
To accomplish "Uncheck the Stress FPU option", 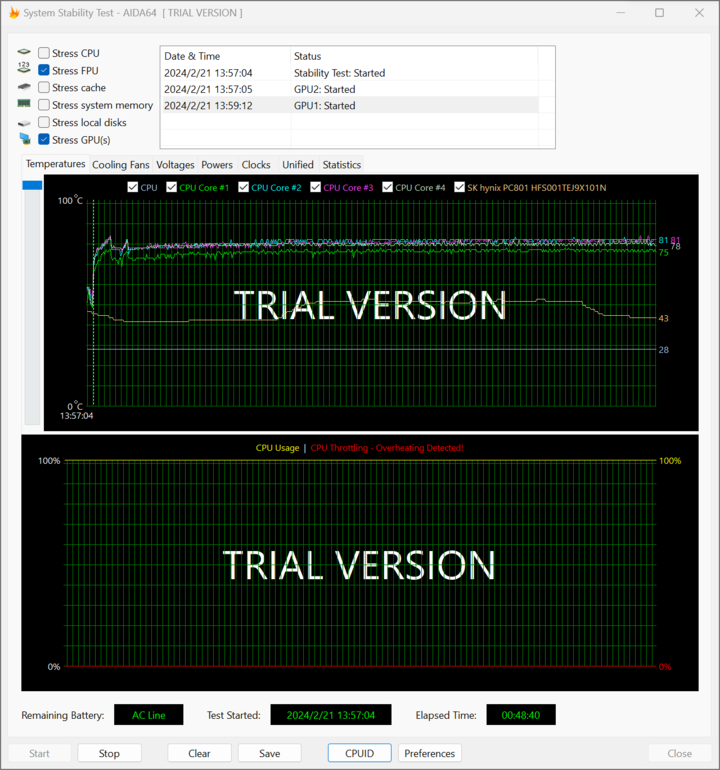I will [44, 71].
